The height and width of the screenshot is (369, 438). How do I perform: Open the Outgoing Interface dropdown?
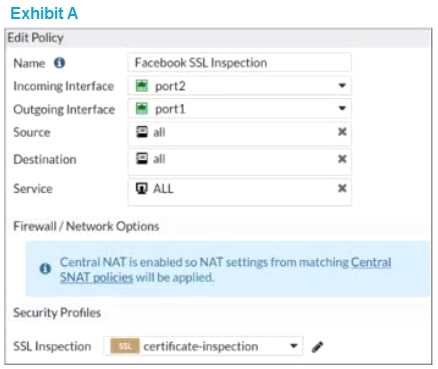[x=342, y=108]
